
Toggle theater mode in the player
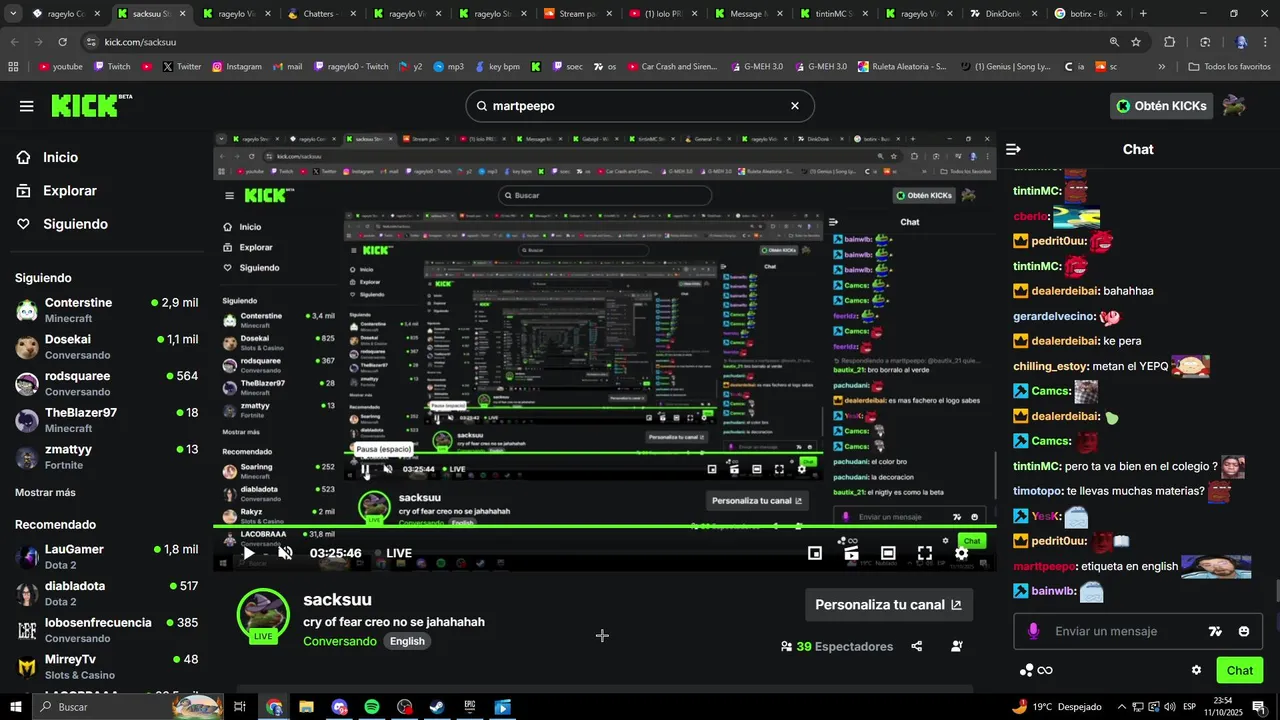pos(888,553)
